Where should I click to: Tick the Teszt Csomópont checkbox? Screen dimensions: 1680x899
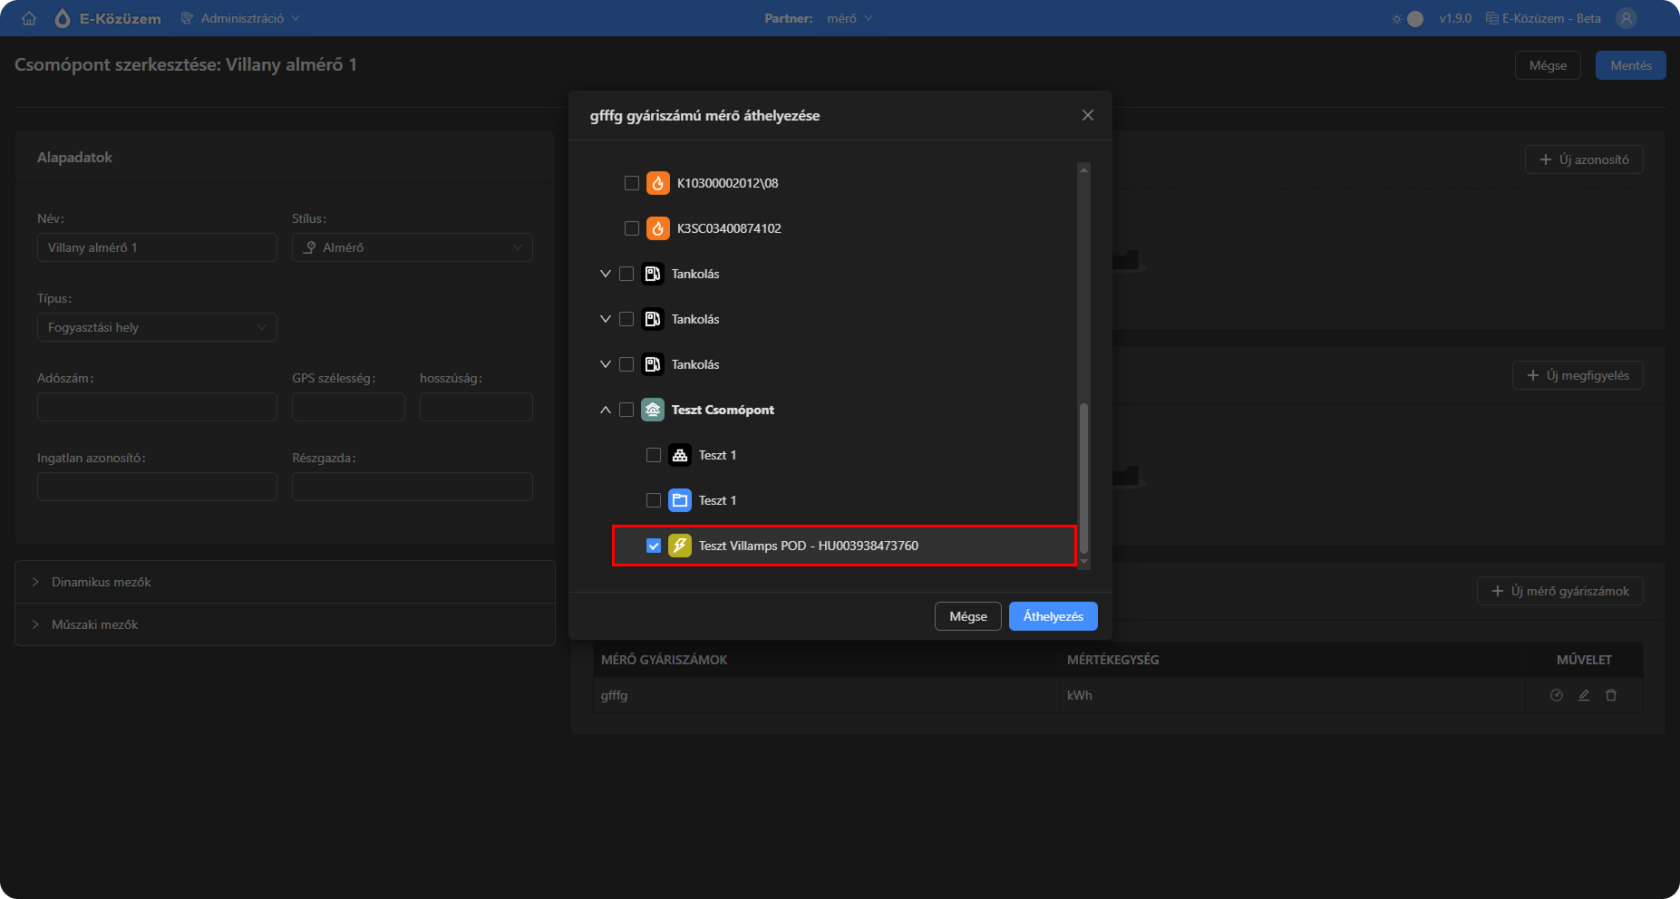[x=627, y=410]
